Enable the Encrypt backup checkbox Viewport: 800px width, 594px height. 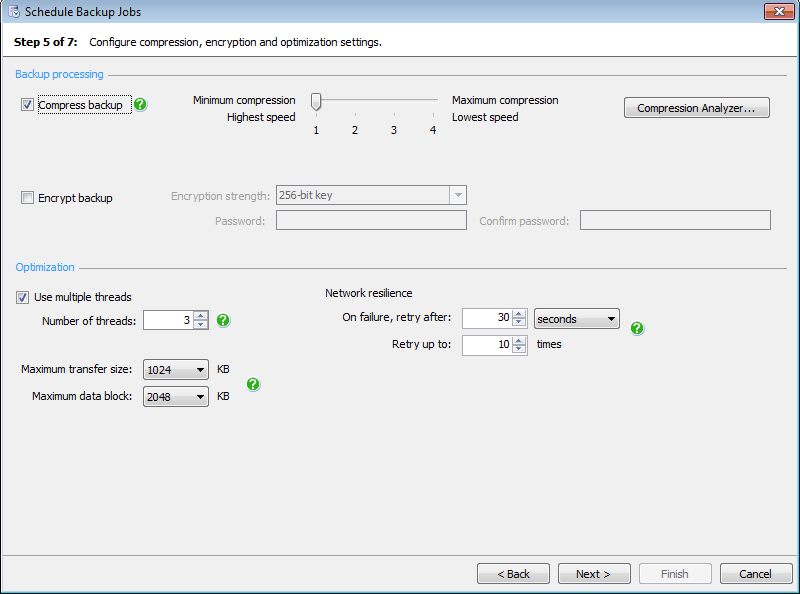[27, 198]
